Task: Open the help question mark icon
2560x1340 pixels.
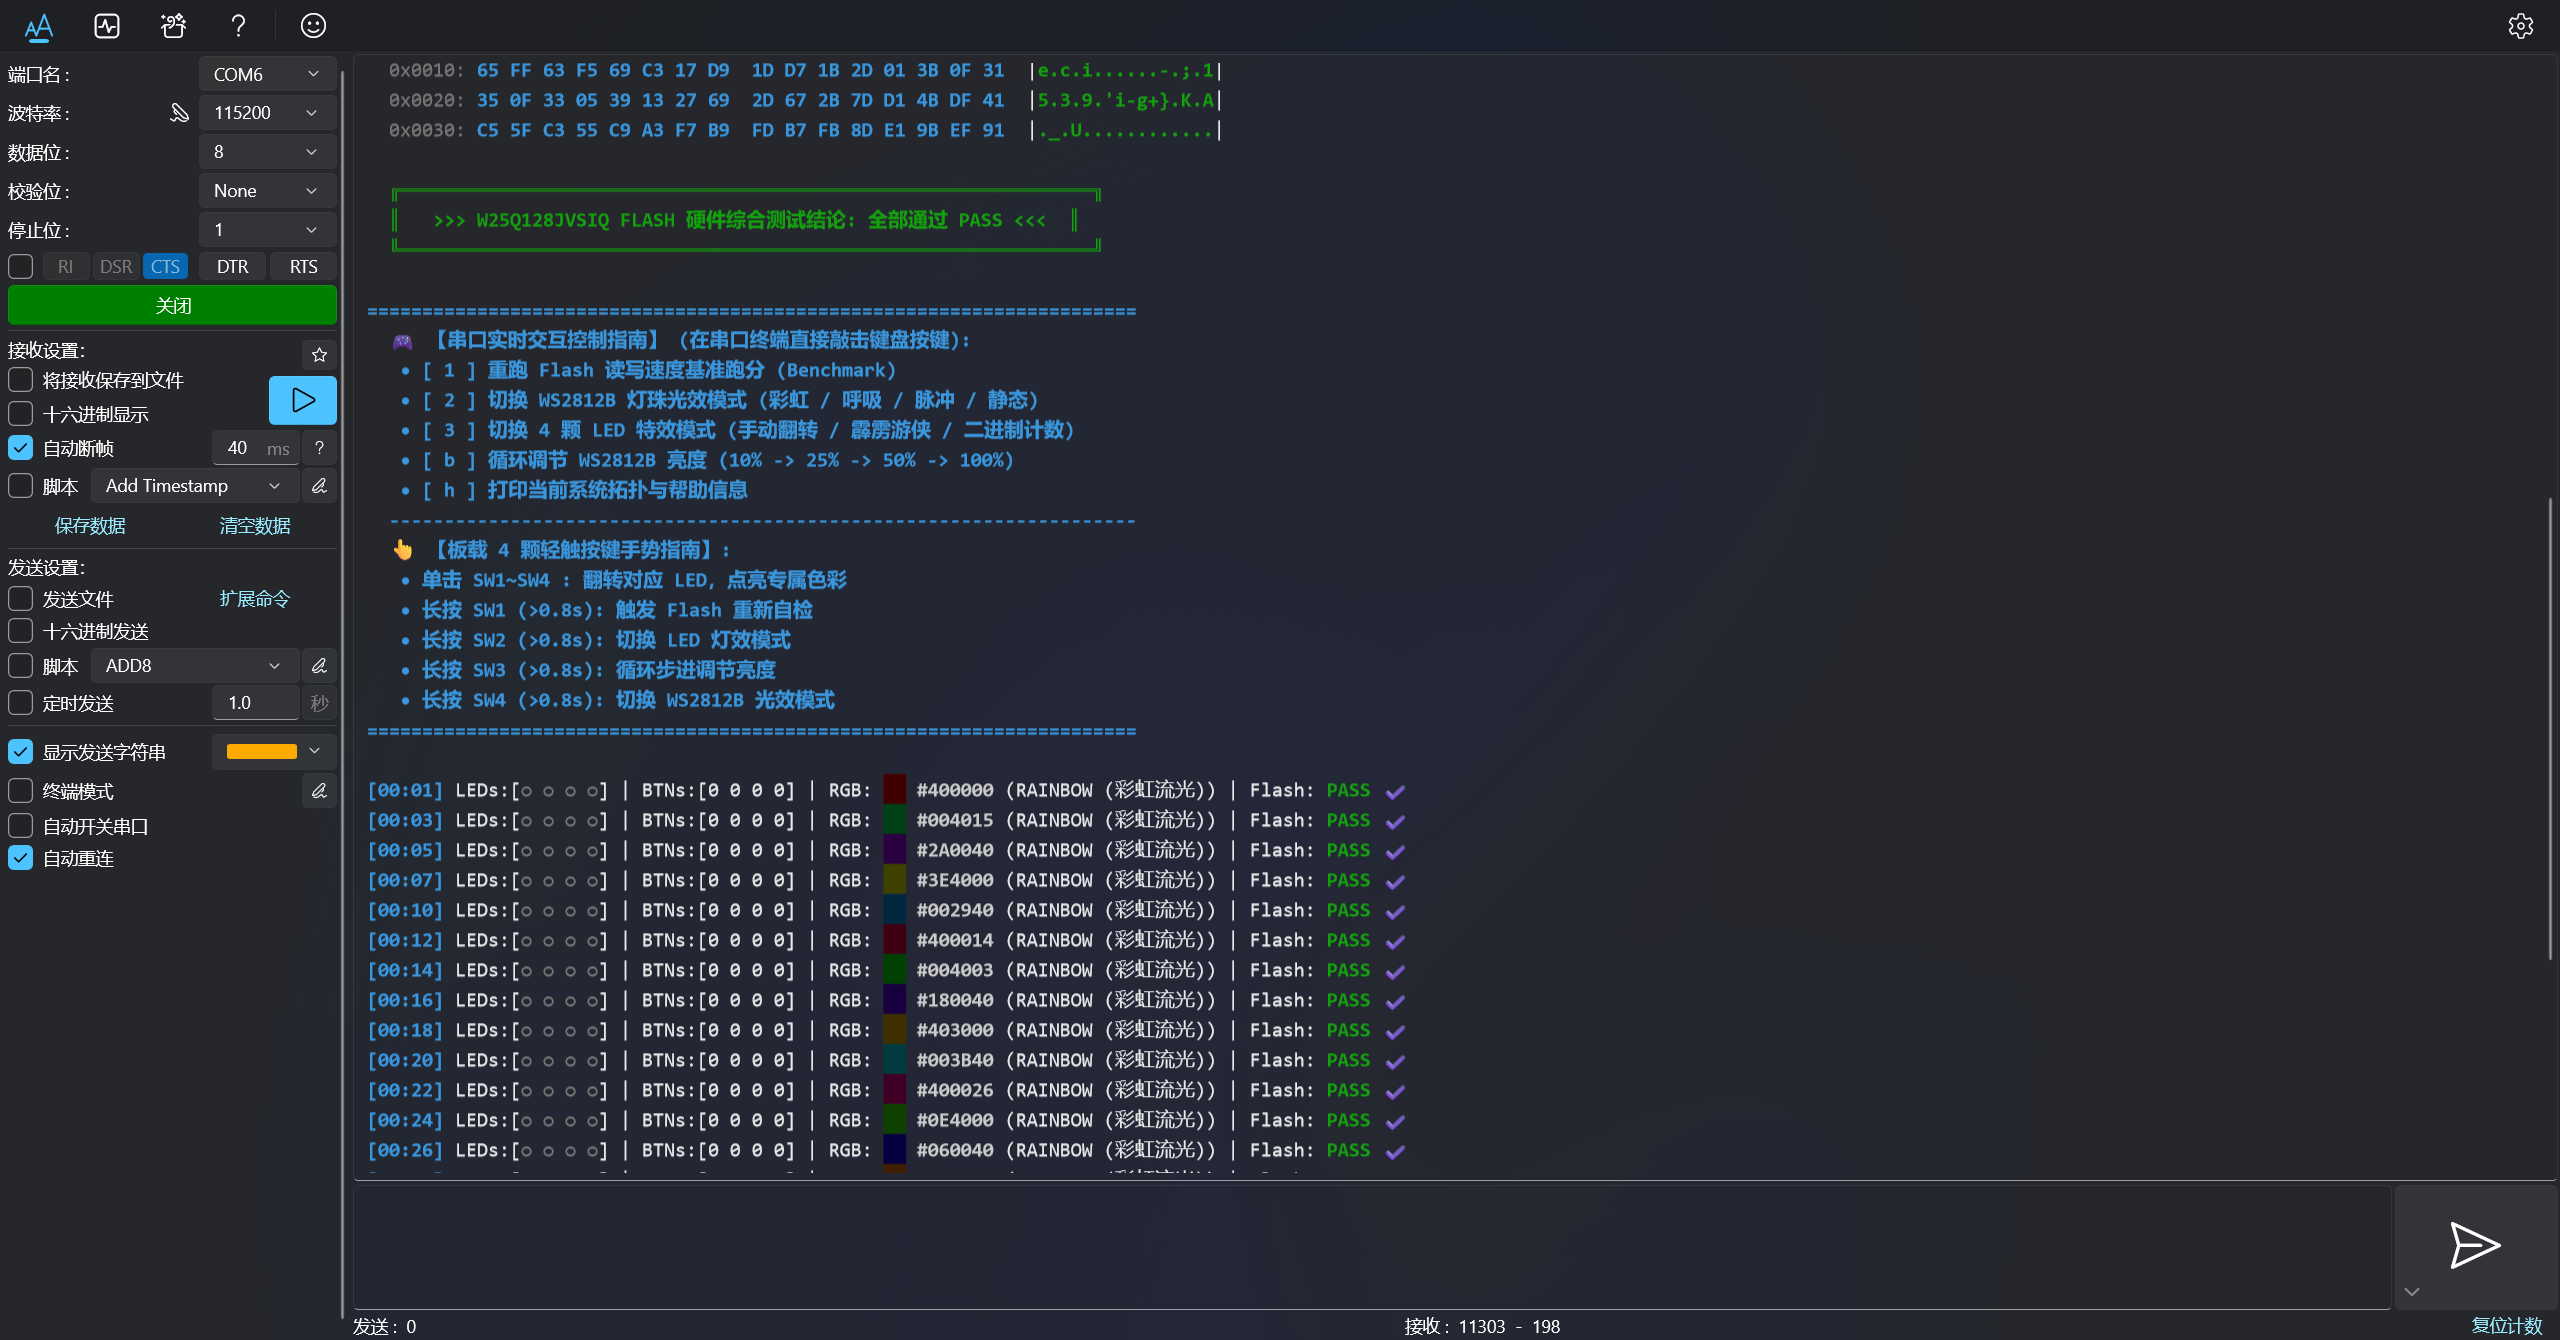Action: 238,26
